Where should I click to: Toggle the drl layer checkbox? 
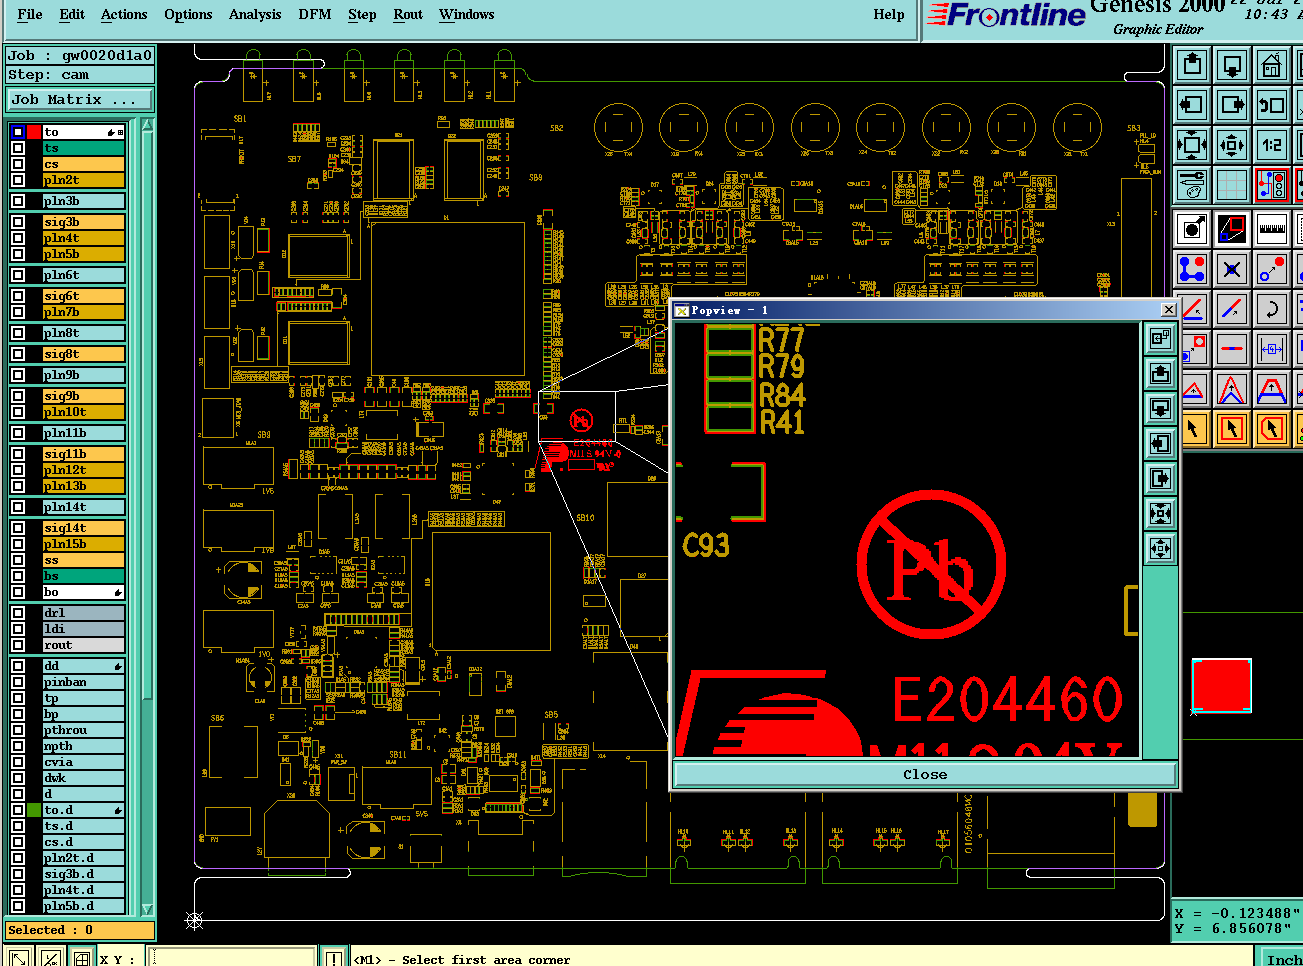(x=18, y=613)
